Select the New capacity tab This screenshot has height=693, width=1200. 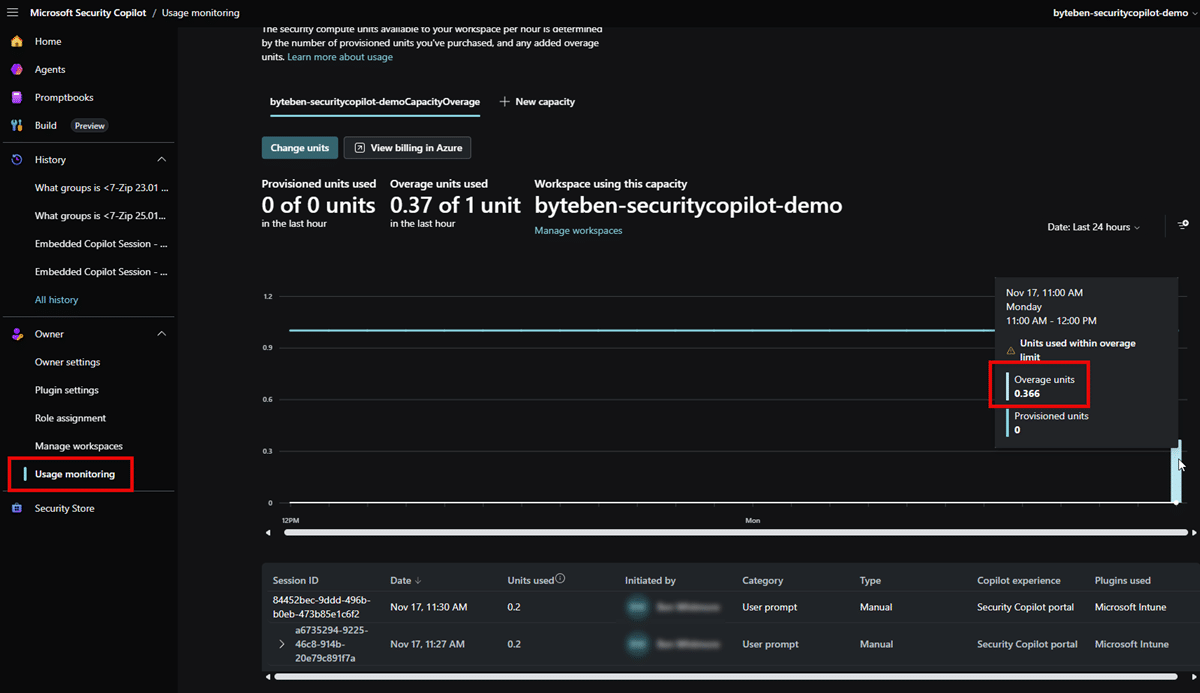pos(537,102)
